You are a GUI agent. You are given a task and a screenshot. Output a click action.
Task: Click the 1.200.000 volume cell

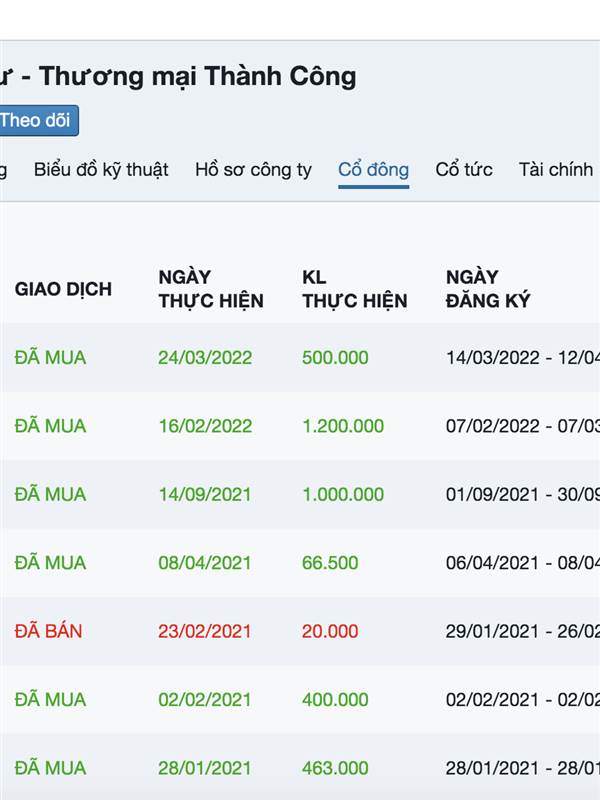pyautogui.click(x=343, y=426)
